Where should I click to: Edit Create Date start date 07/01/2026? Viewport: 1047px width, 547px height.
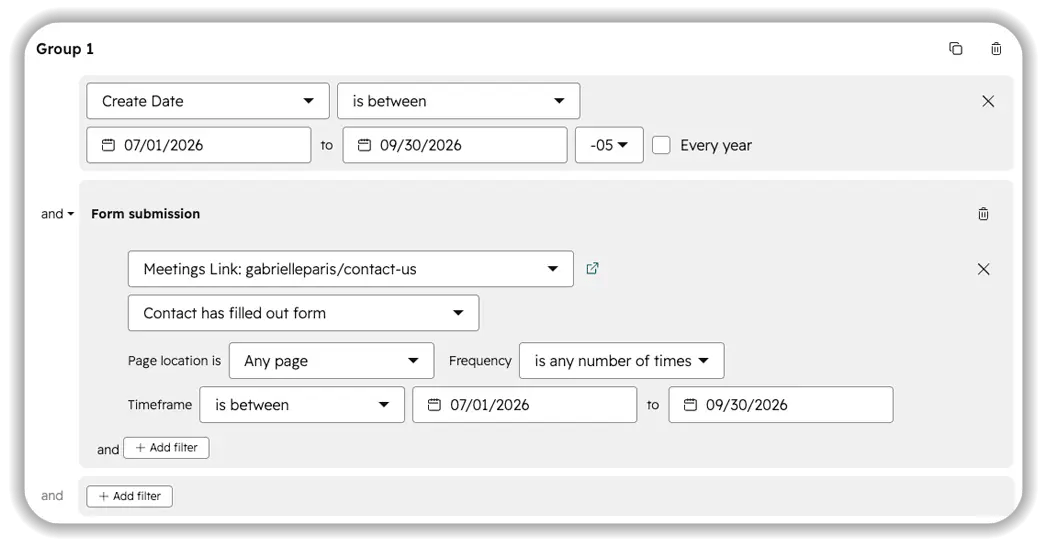pos(198,145)
